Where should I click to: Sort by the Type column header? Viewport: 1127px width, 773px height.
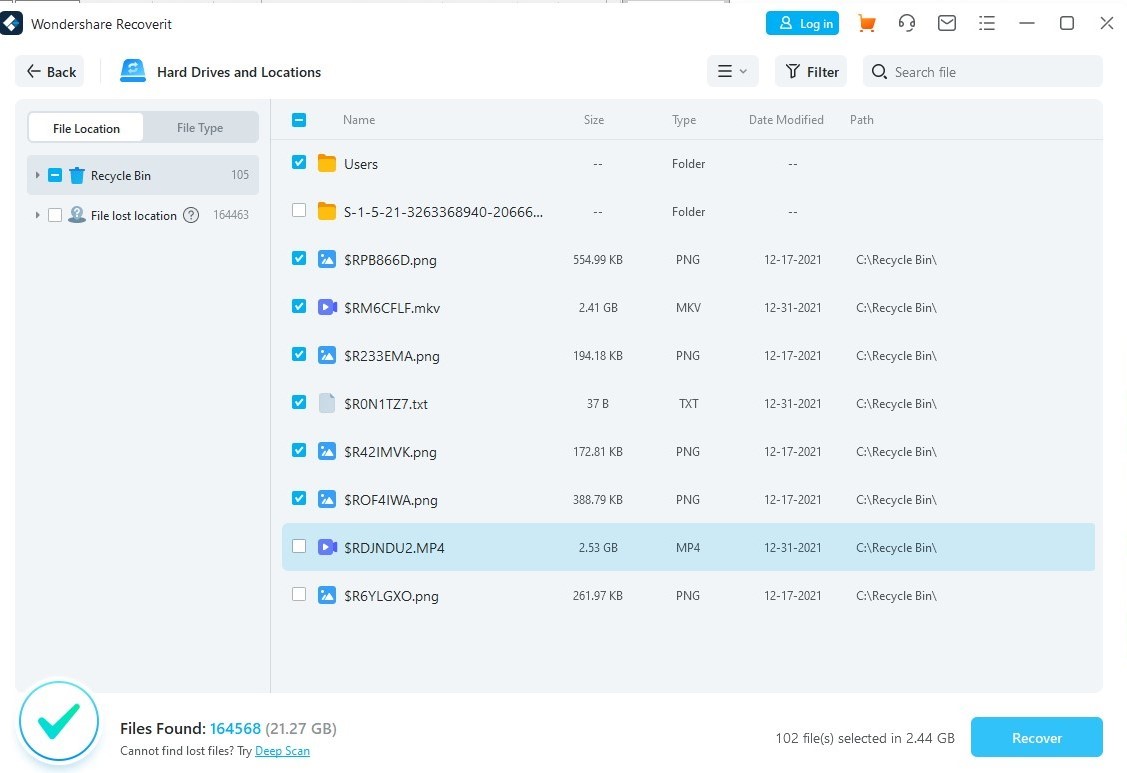[x=684, y=119]
